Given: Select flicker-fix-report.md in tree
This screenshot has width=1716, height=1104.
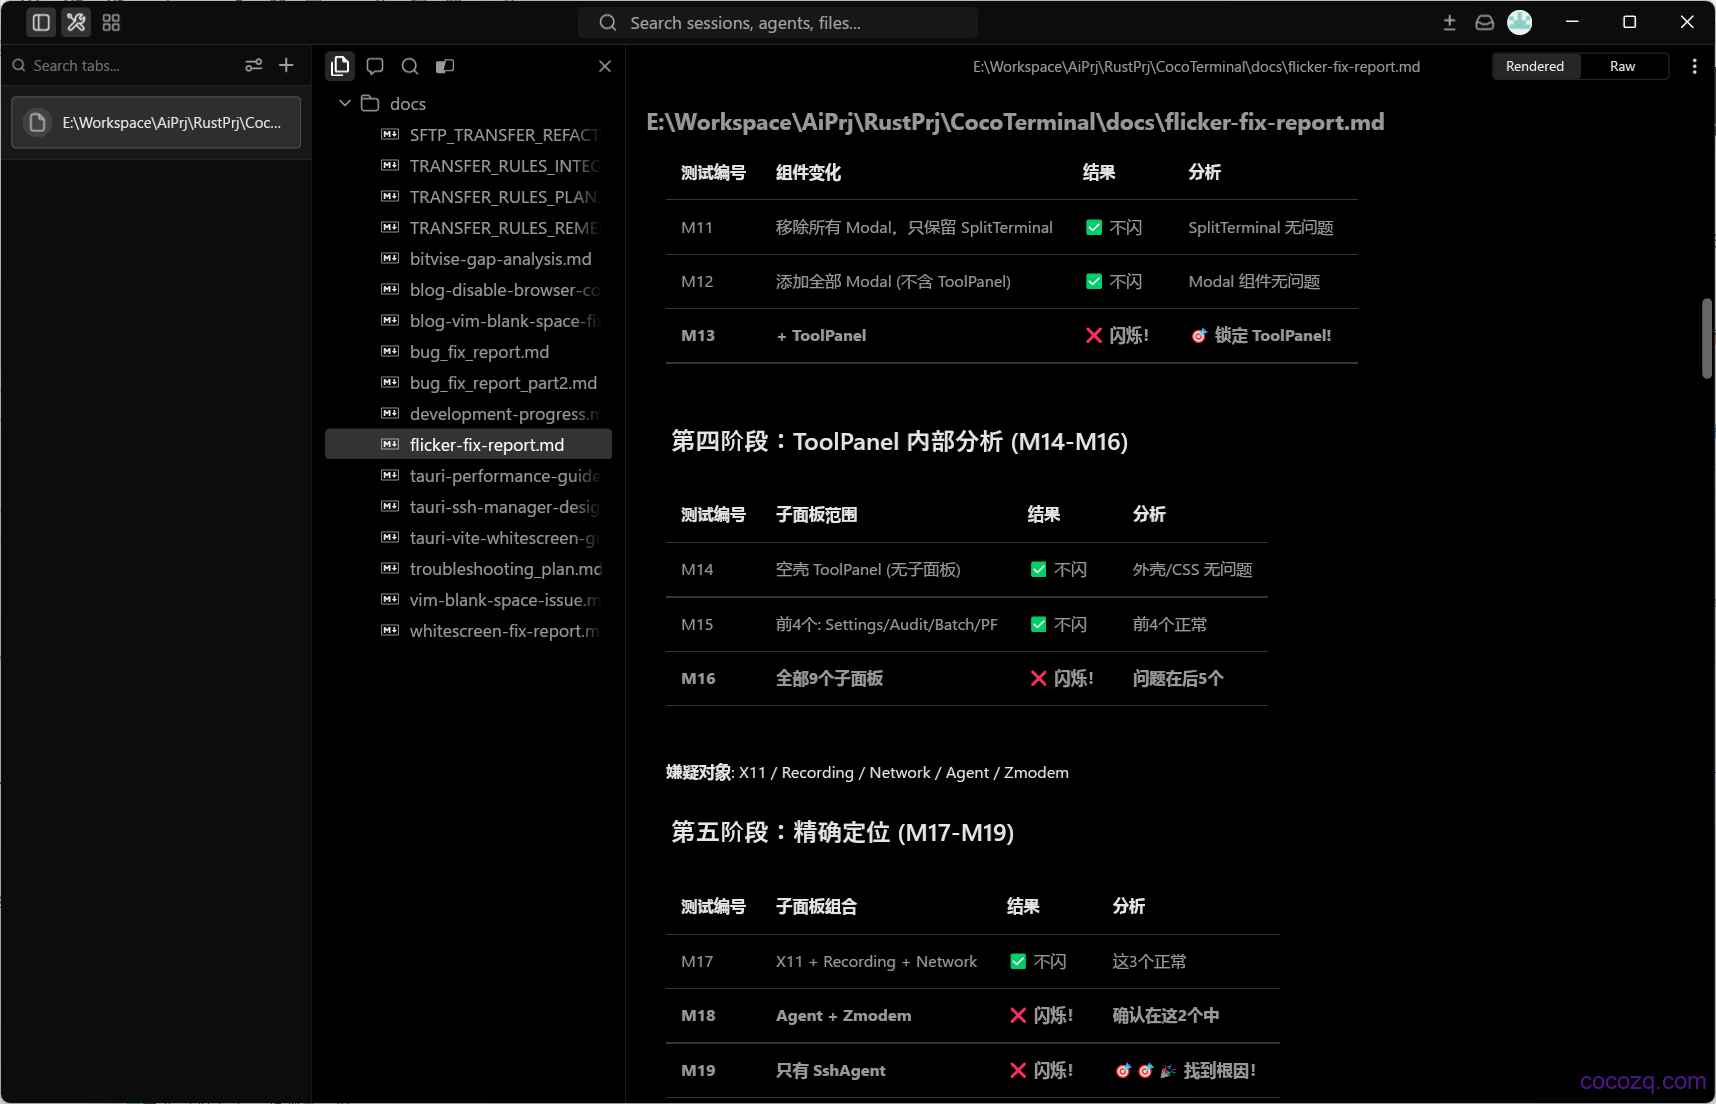Looking at the screenshot, I should [468, 444].
